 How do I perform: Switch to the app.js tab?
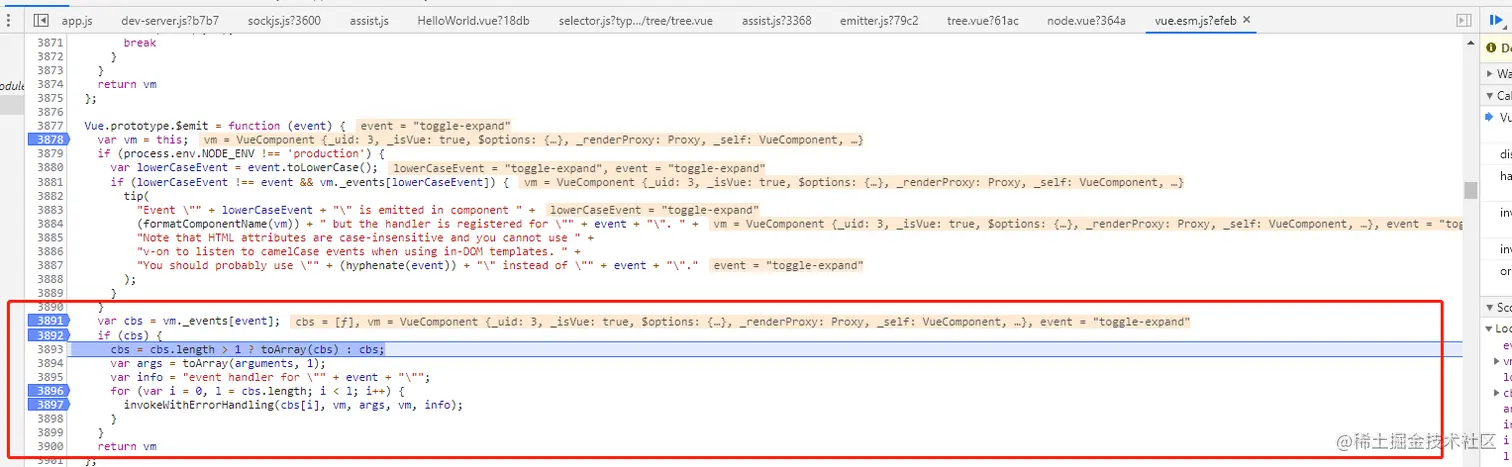[77, 20]
